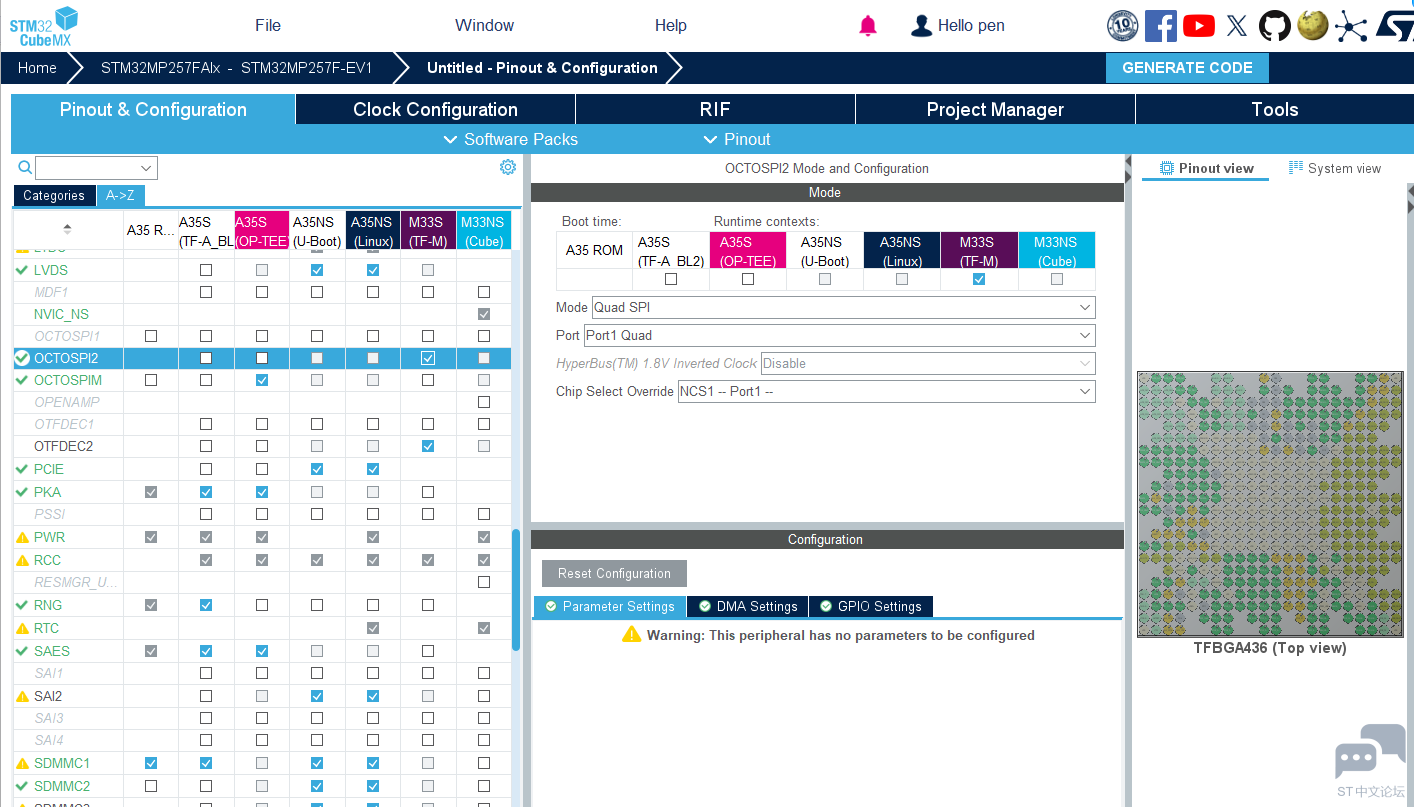Click the green checkmark beside LVDS

click(22, 270)
